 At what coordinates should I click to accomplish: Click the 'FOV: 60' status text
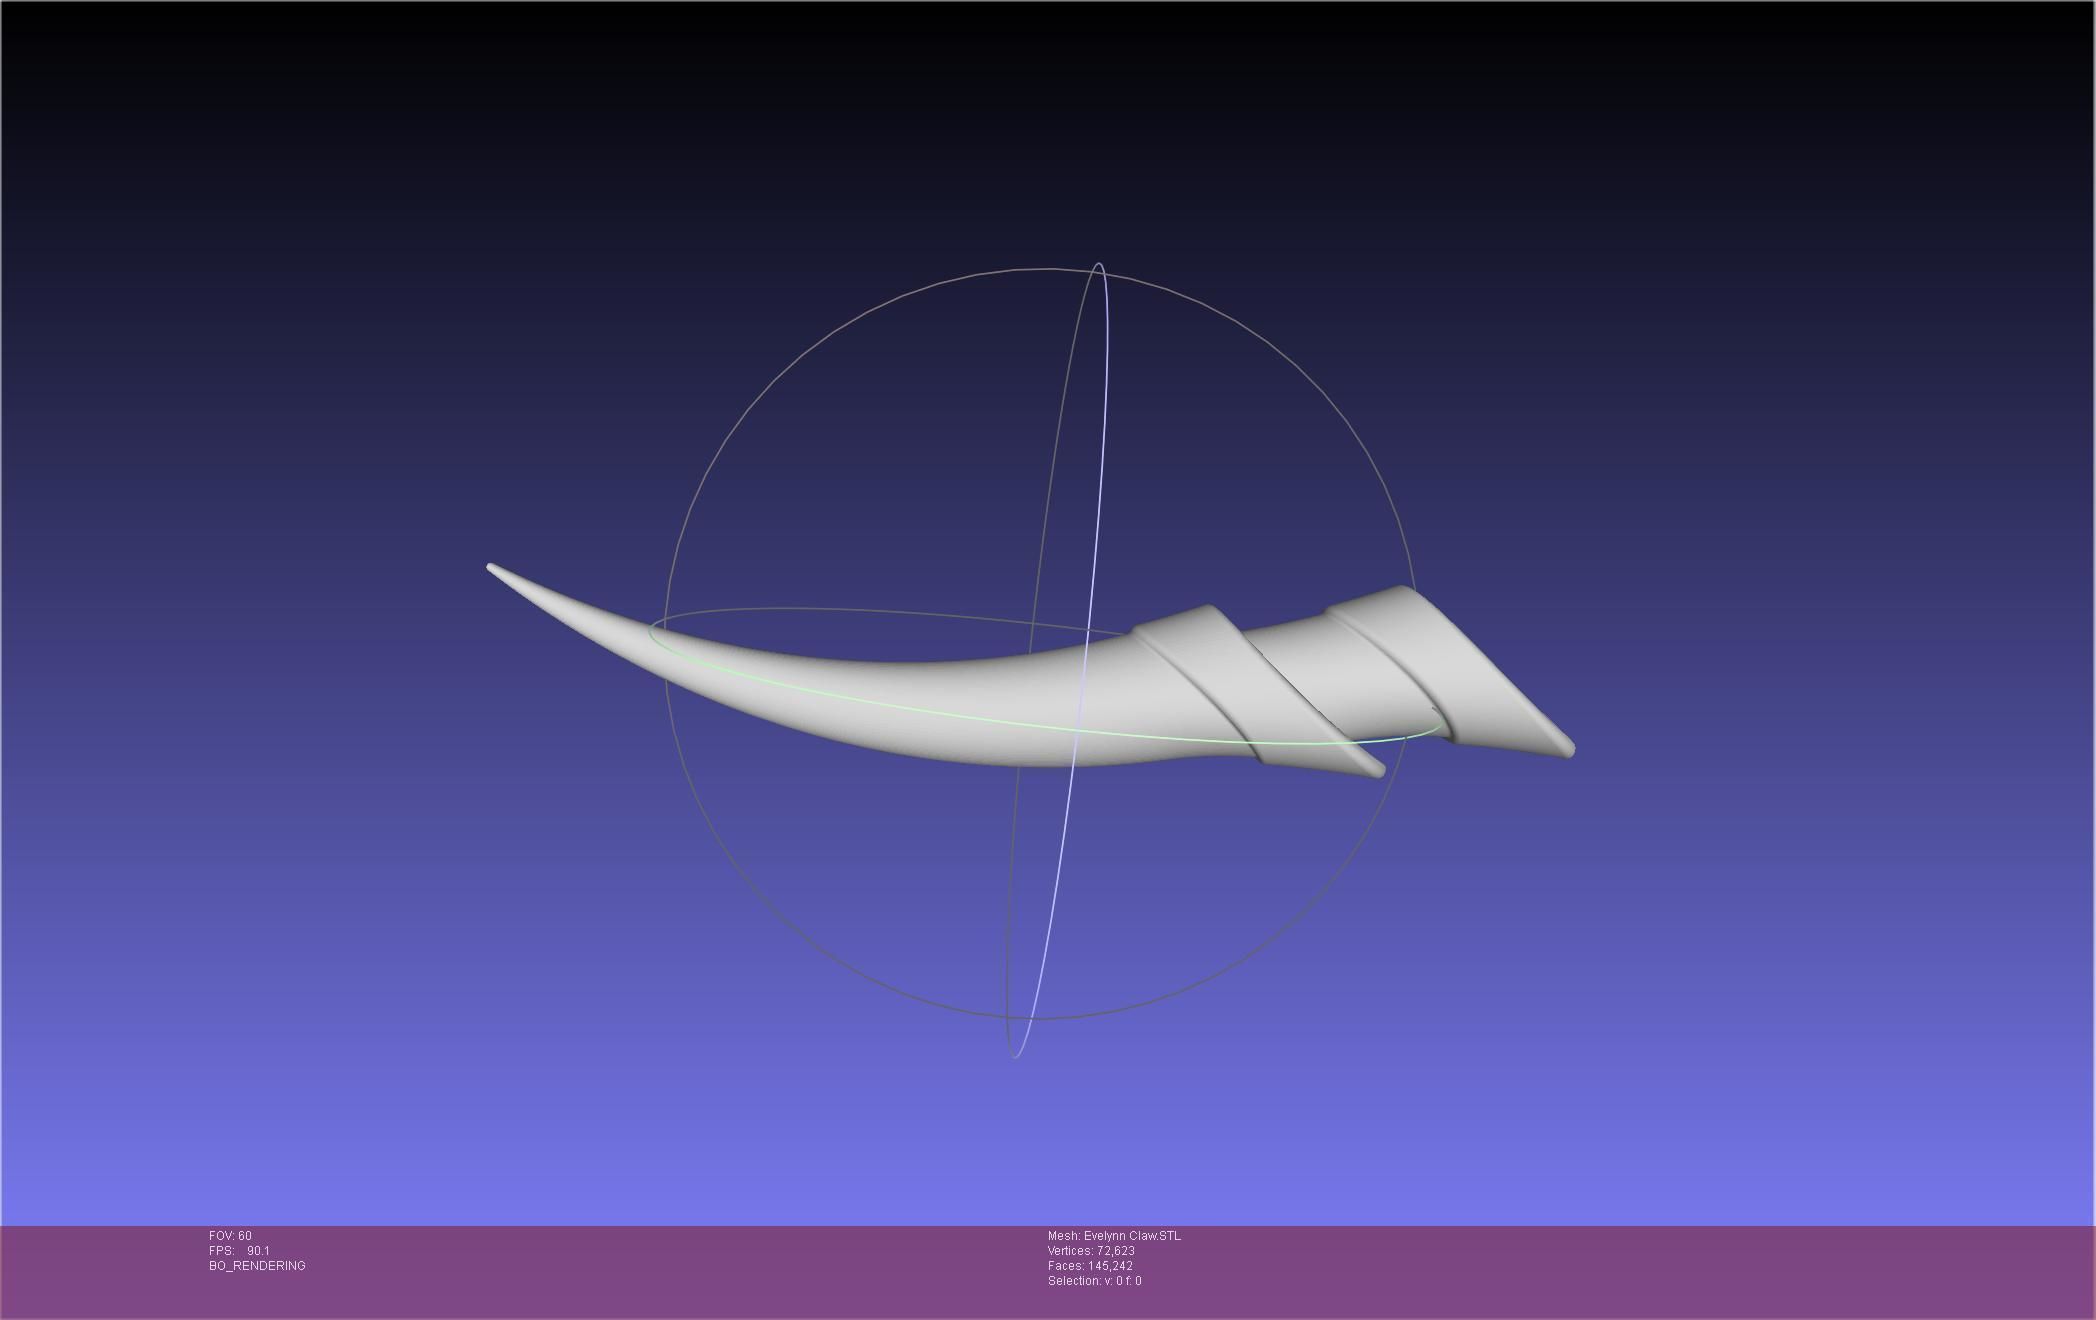[x=230, y=1236]
